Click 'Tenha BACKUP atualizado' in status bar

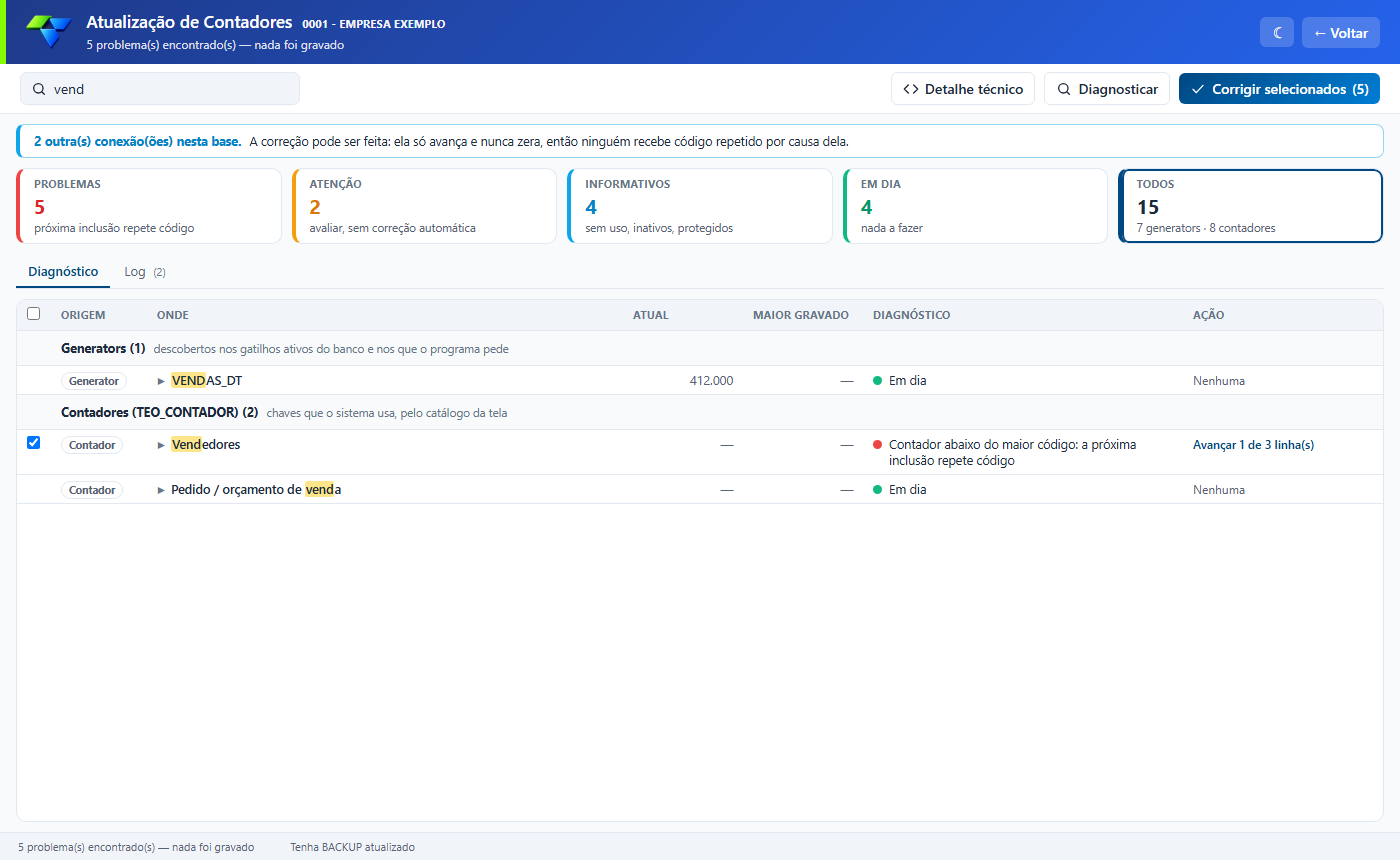(x=352, y=847)
